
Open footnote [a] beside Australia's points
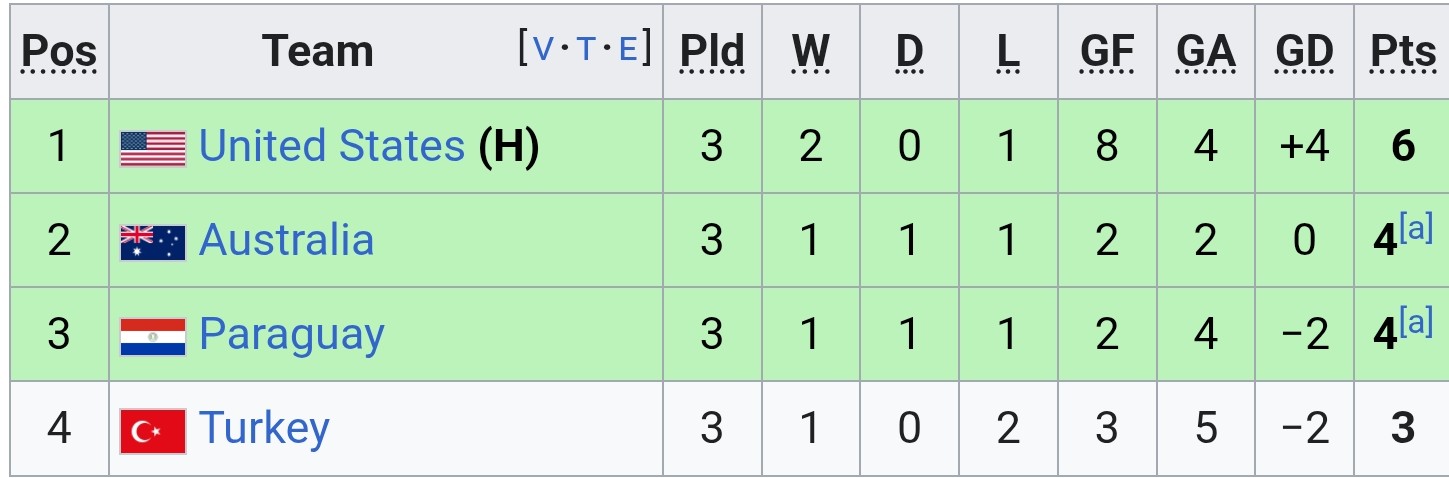point(1417,229)
